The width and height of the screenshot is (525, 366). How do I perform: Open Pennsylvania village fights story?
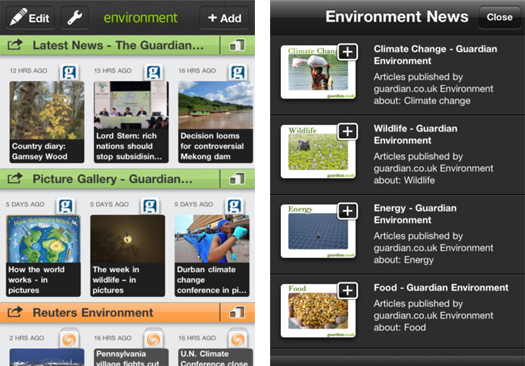point(131,357)
